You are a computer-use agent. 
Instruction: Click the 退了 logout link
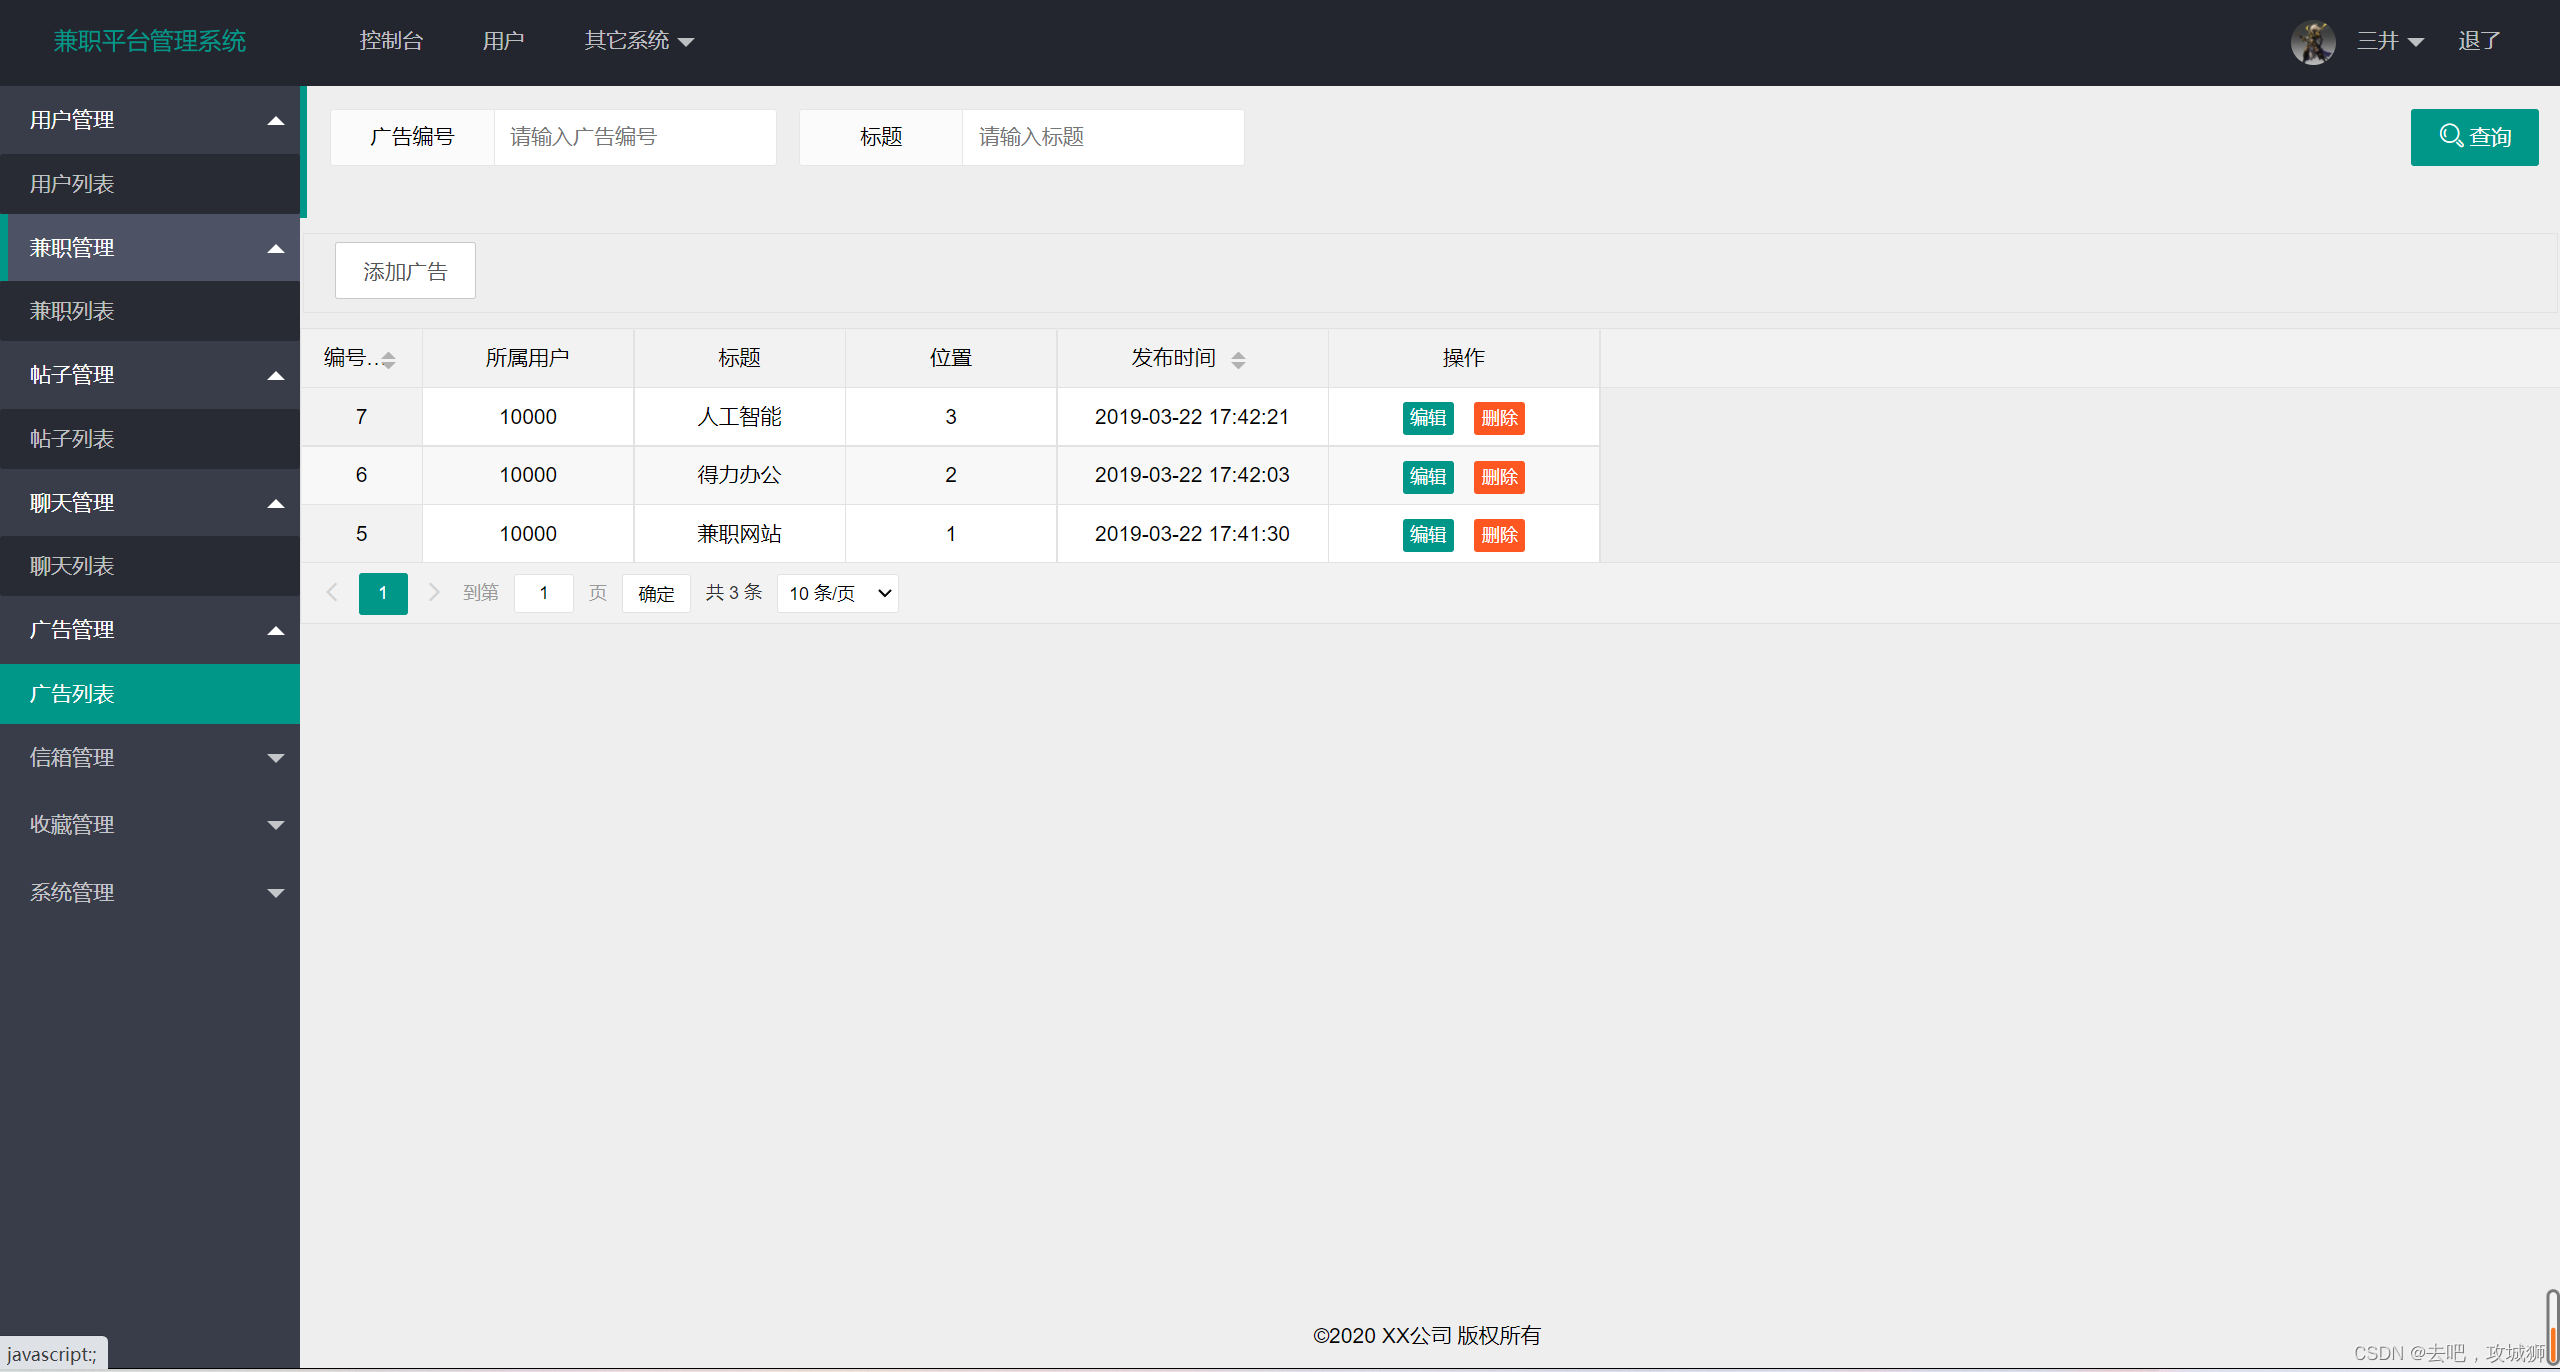(2479, 41)
